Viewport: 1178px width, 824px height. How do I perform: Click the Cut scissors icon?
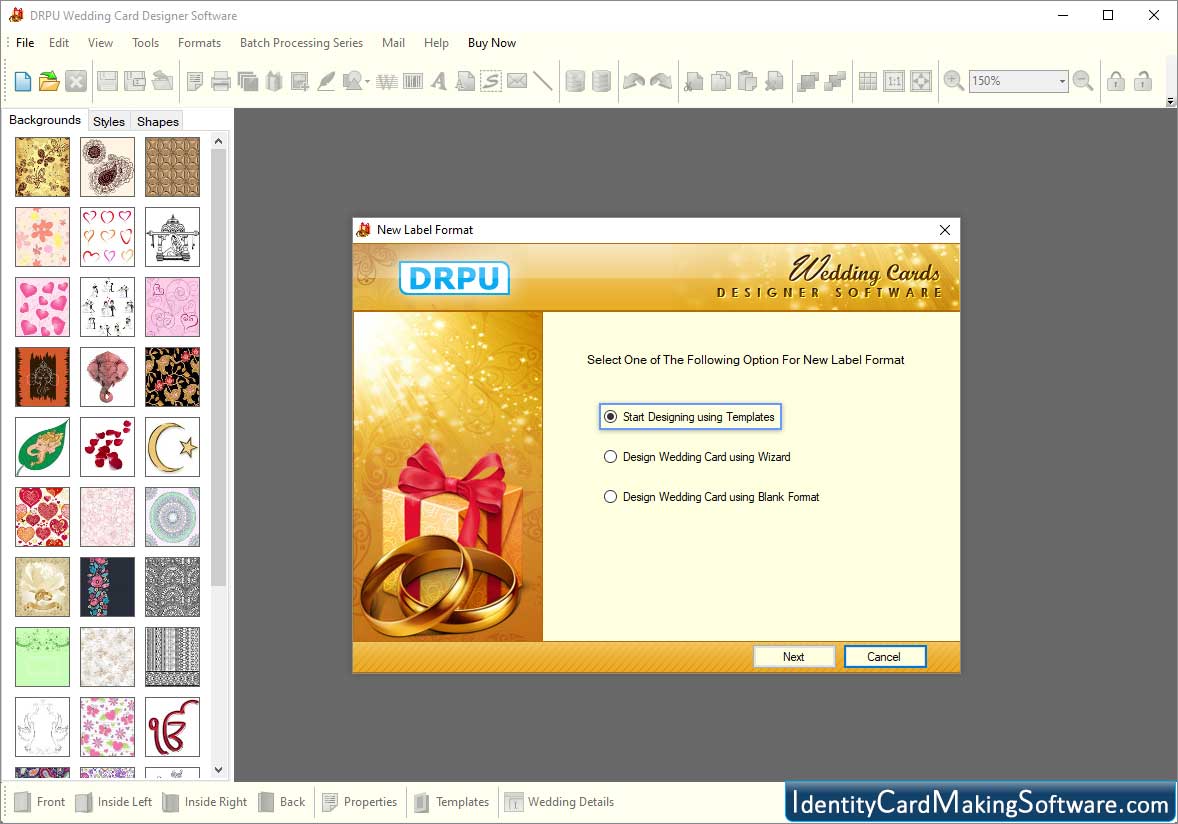pos(693,81)
